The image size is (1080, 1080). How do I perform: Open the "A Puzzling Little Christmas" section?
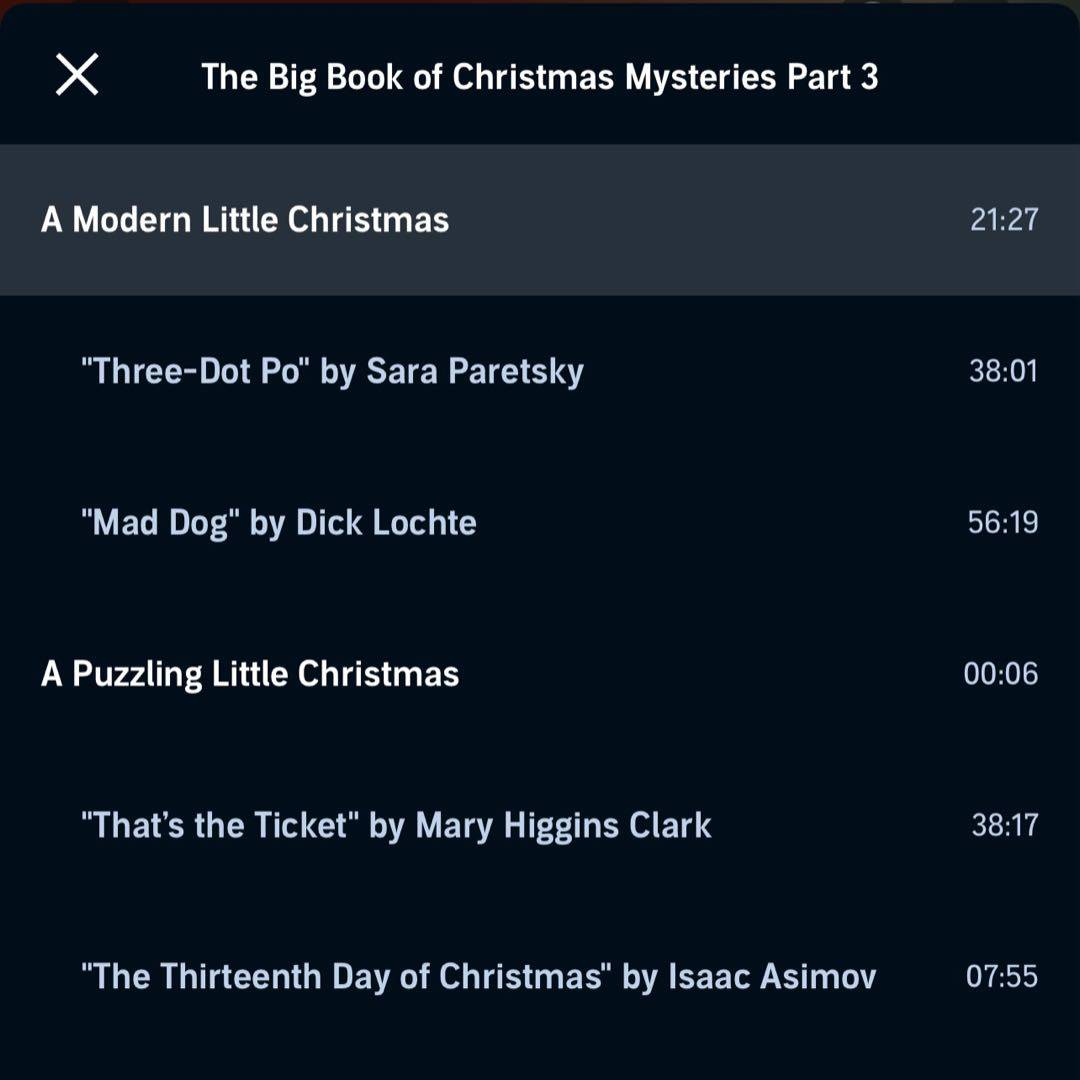point(250,674)
